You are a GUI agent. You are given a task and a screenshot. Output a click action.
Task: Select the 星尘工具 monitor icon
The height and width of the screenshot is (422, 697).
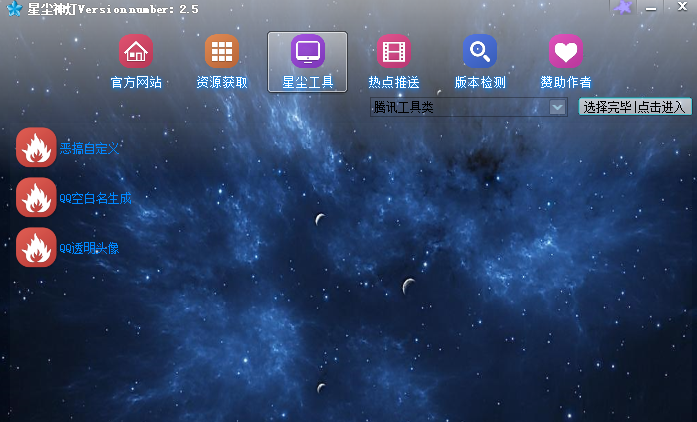click(308, 51)
